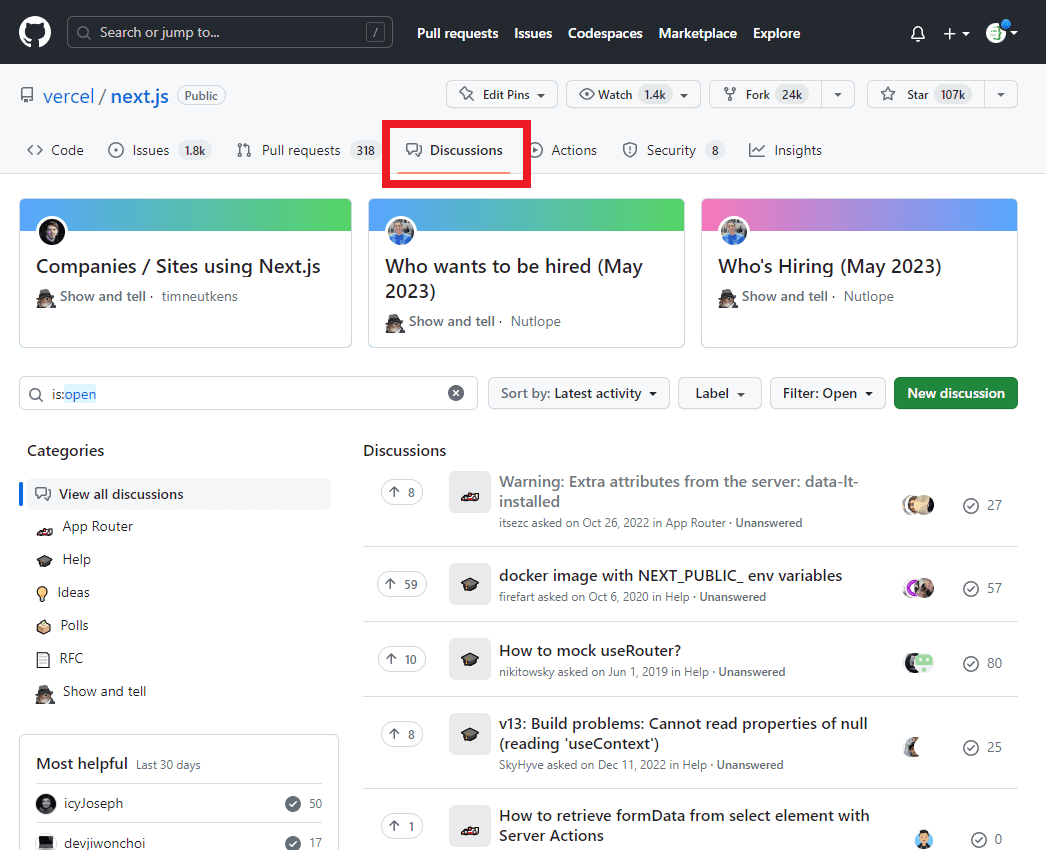Open the 'Filter: Open' dropdown
Image resolution: width=1046 pixels, height=850 pixels.
coord(827,393)
